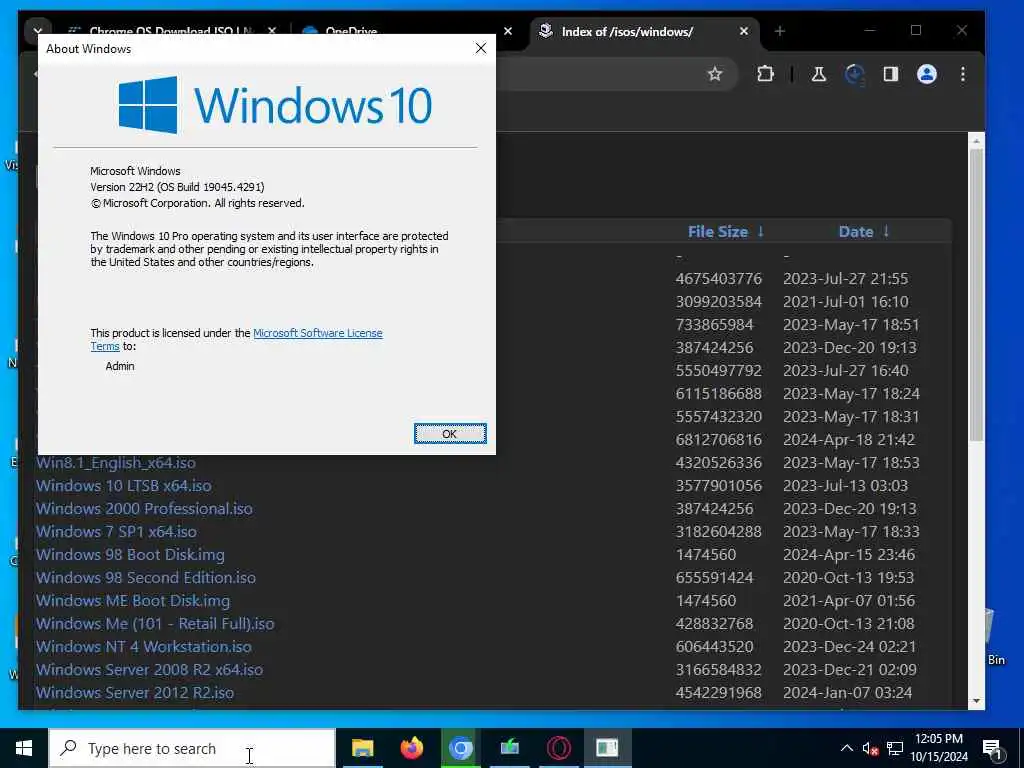The height and width of the screenshot is (768, 1024).
Task: Click OK in About Windows dialog
Action: tap(450, 434)
